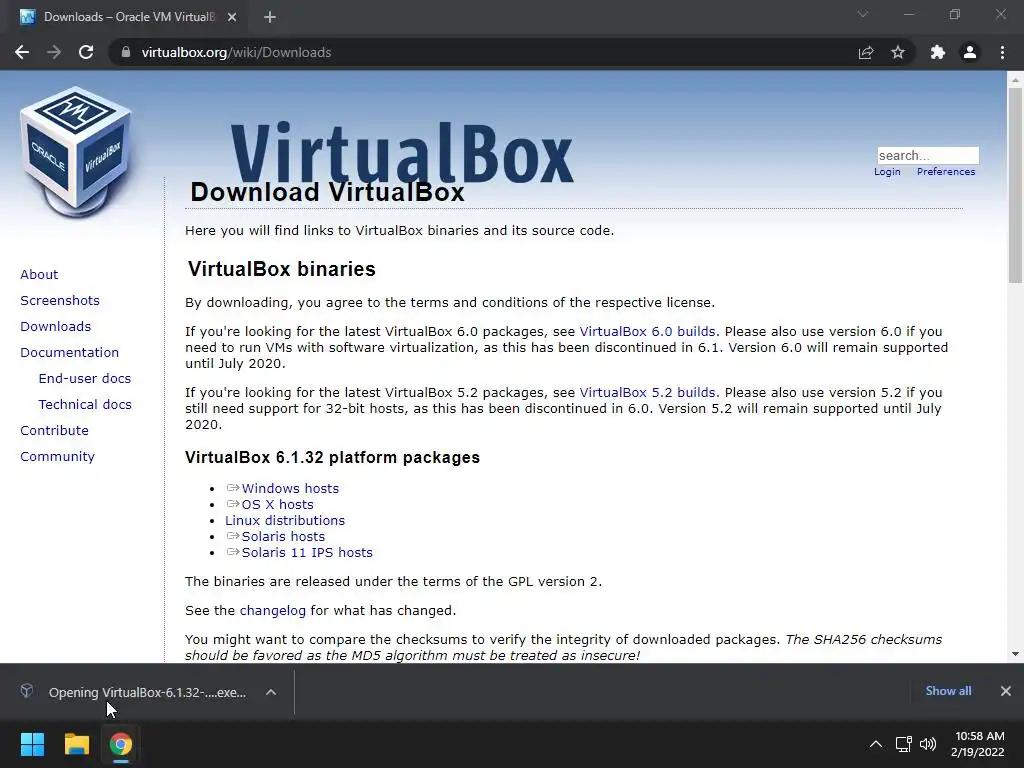The image size is (1024, 768).
Task: Click the scrollbar down arrow
Action: pyautogui.click(x=1015, y=654)
